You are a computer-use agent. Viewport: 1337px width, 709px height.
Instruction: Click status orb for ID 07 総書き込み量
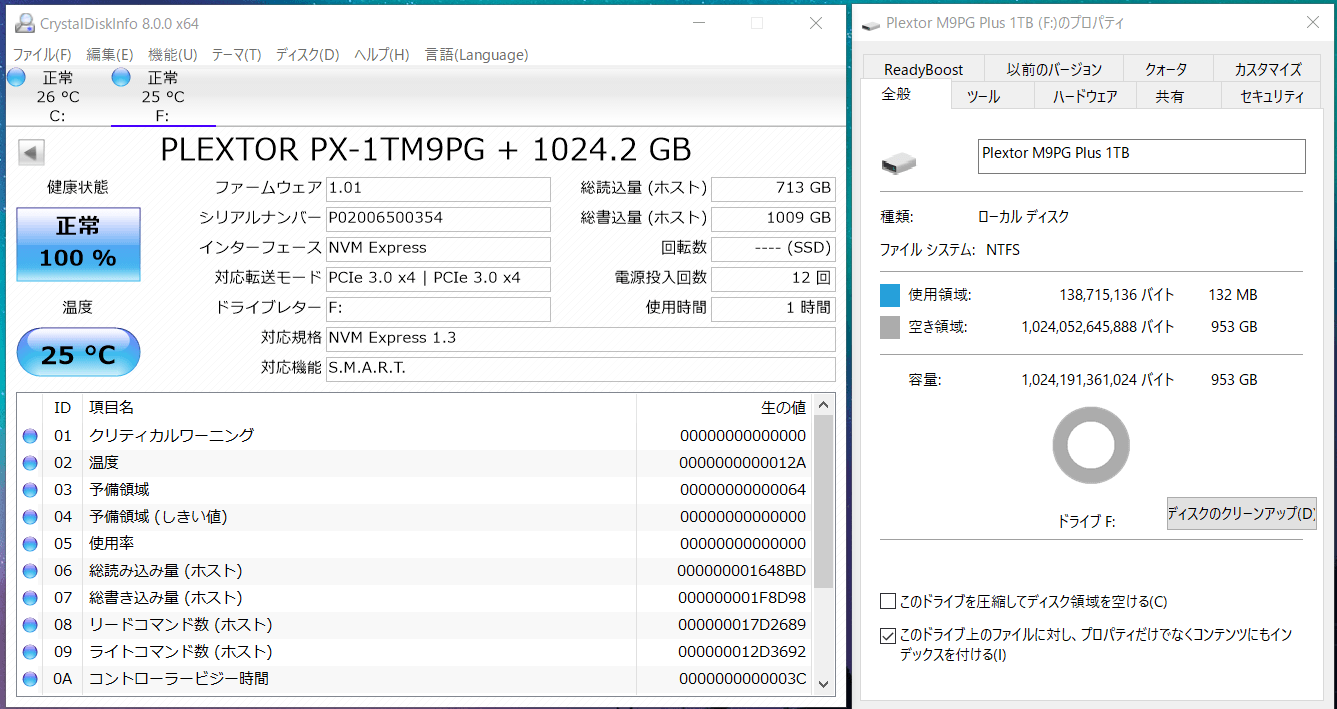click(30, 598)
